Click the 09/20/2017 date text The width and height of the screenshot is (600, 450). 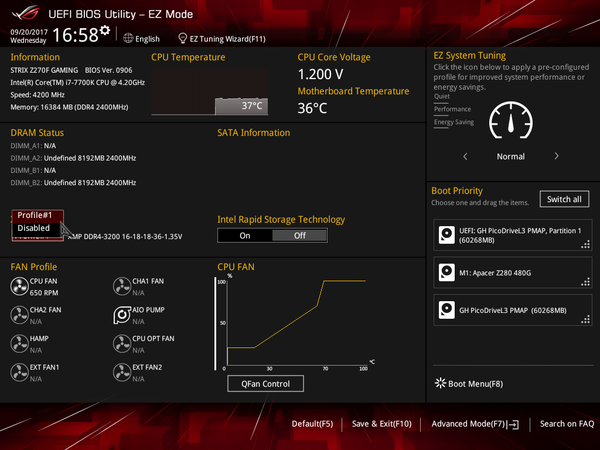[29, 32]
